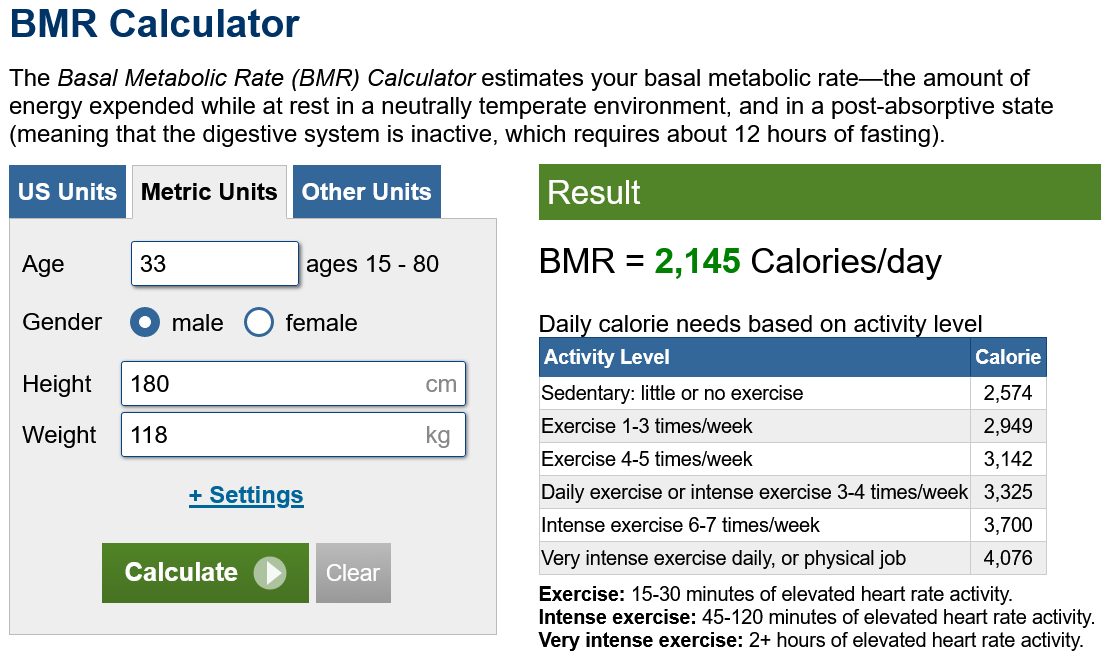Screen dimensions: 1110x666
Task: Click the BMR Calculator page heading
Action: [155, 24]
